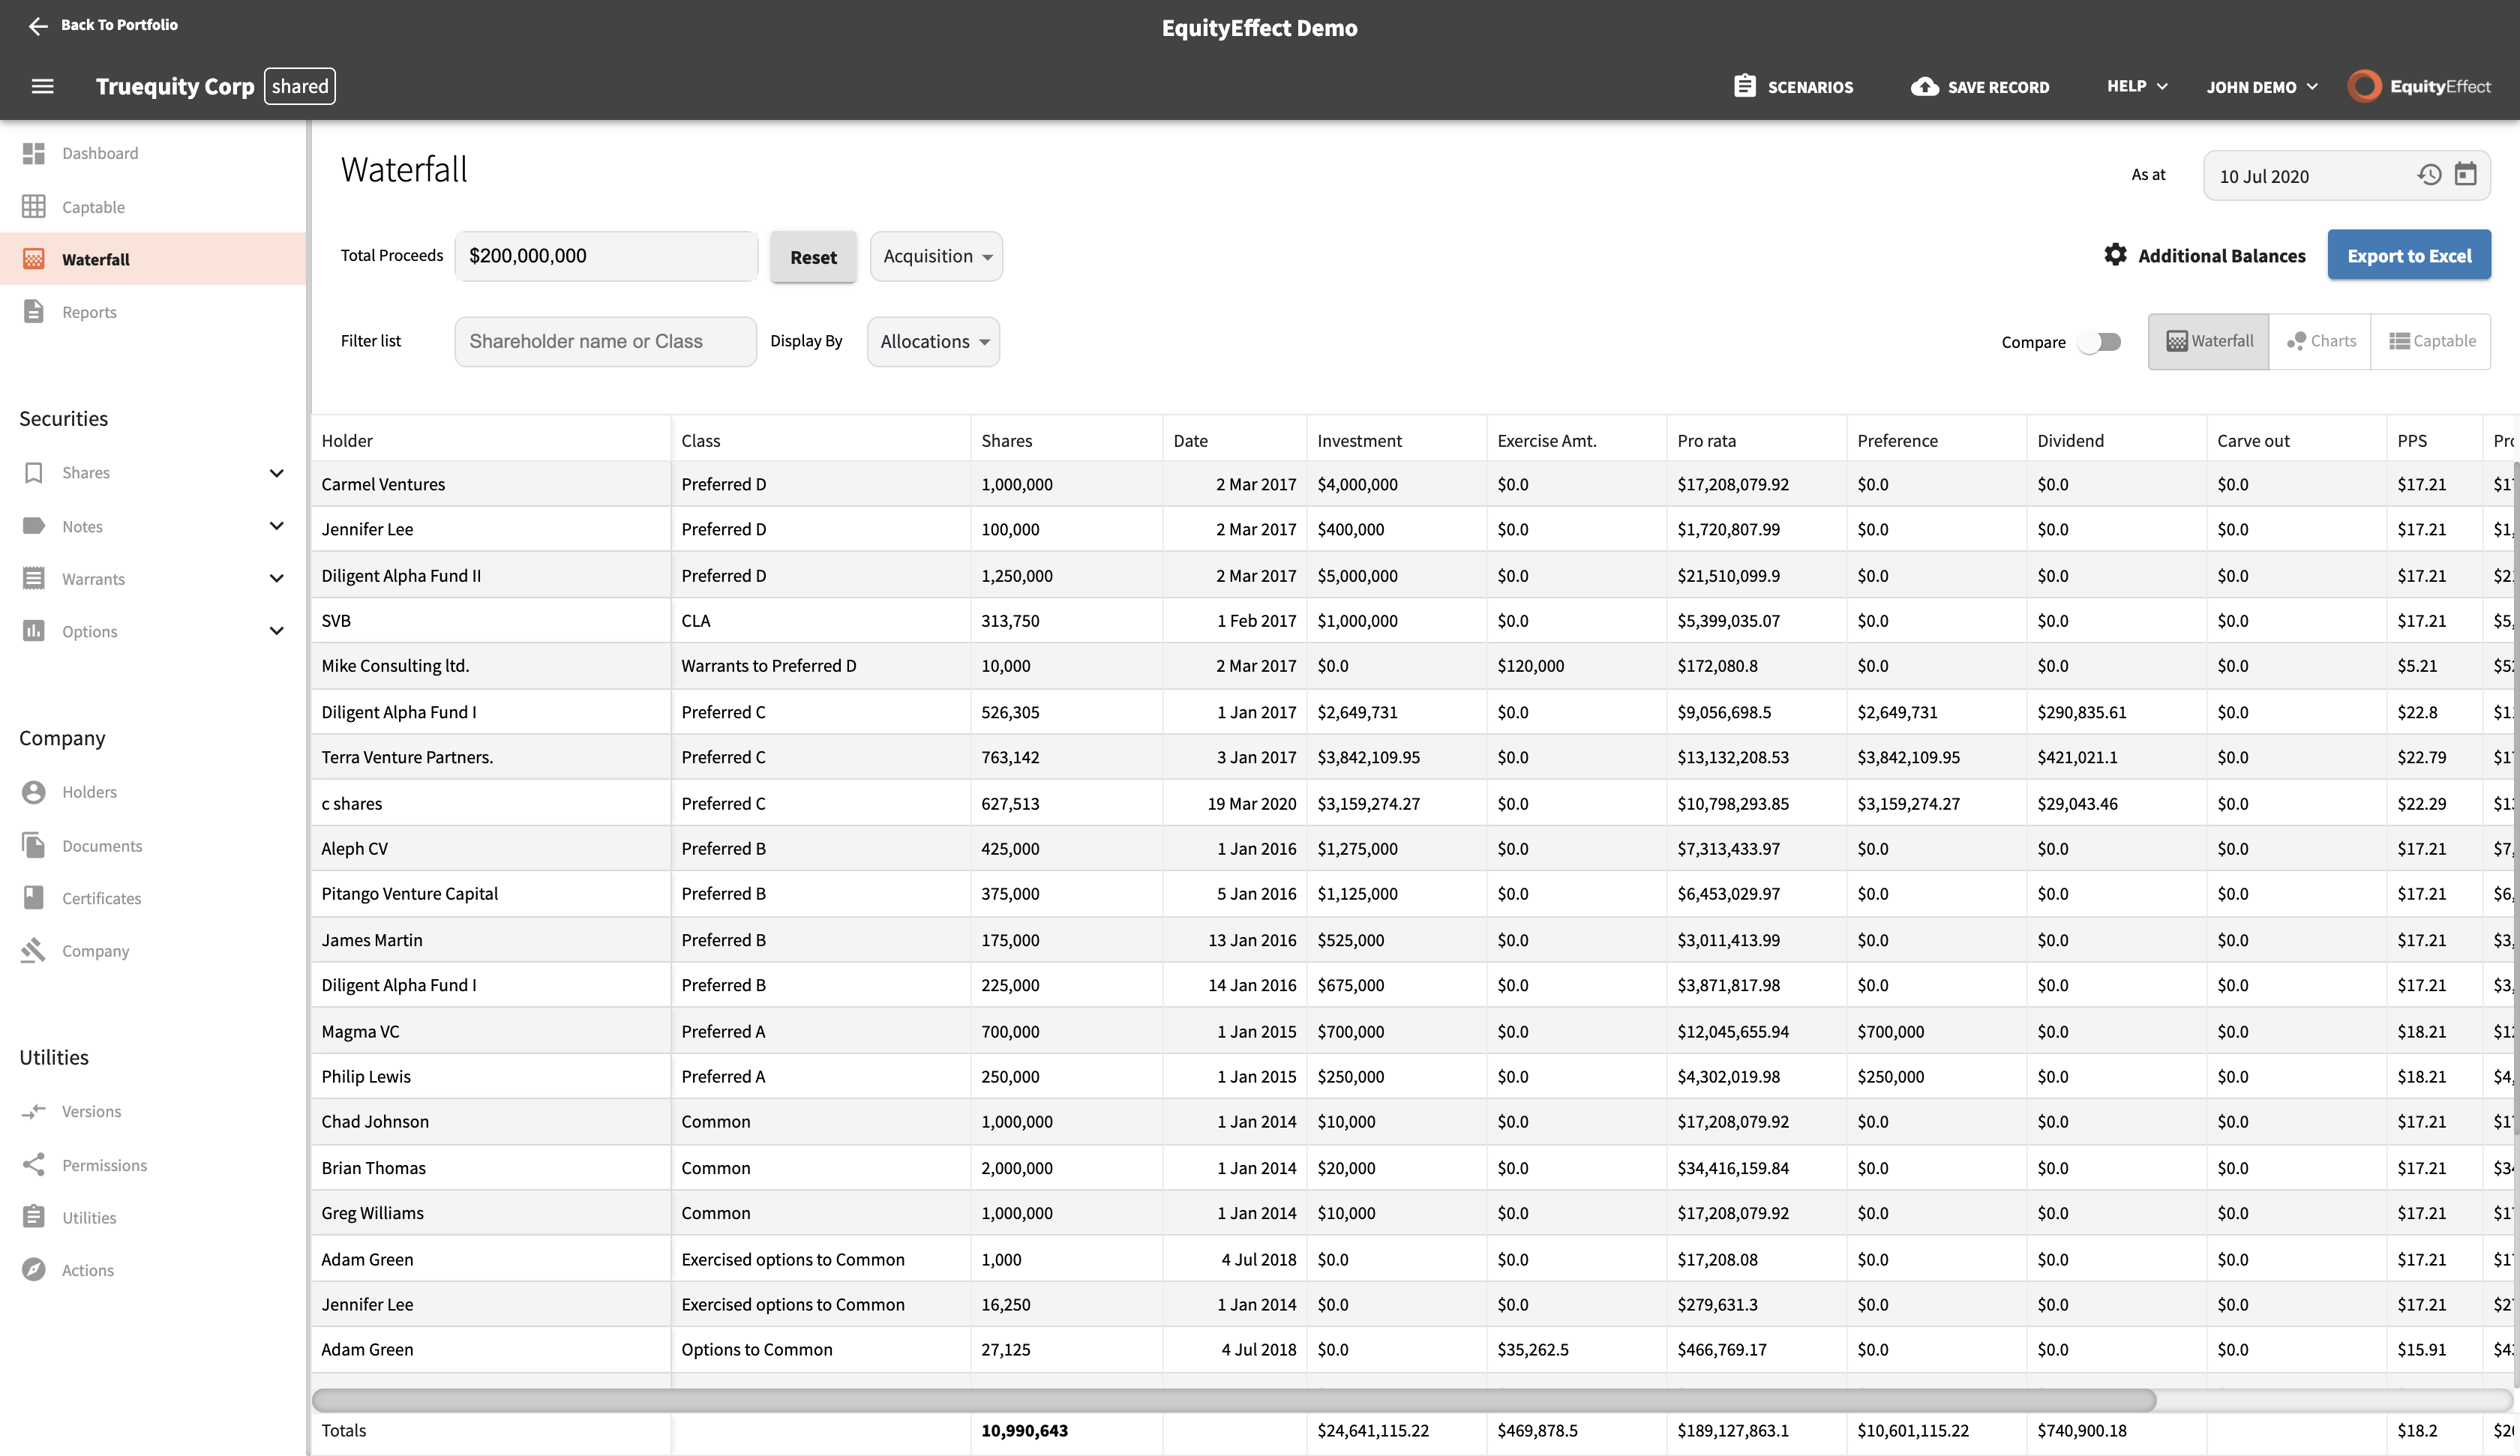This screenshot has height=1456, width=2520.
Task: Open the Dashboard section
Action: [100, 153]
